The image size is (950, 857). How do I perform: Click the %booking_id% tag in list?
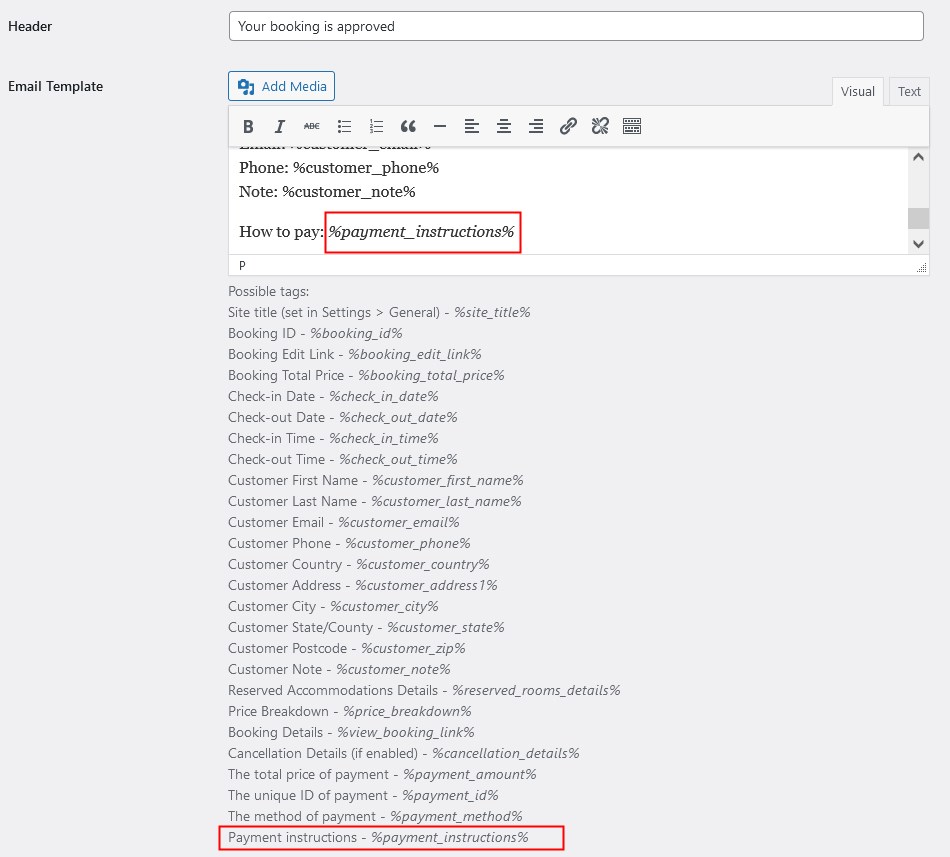(356, 334)
